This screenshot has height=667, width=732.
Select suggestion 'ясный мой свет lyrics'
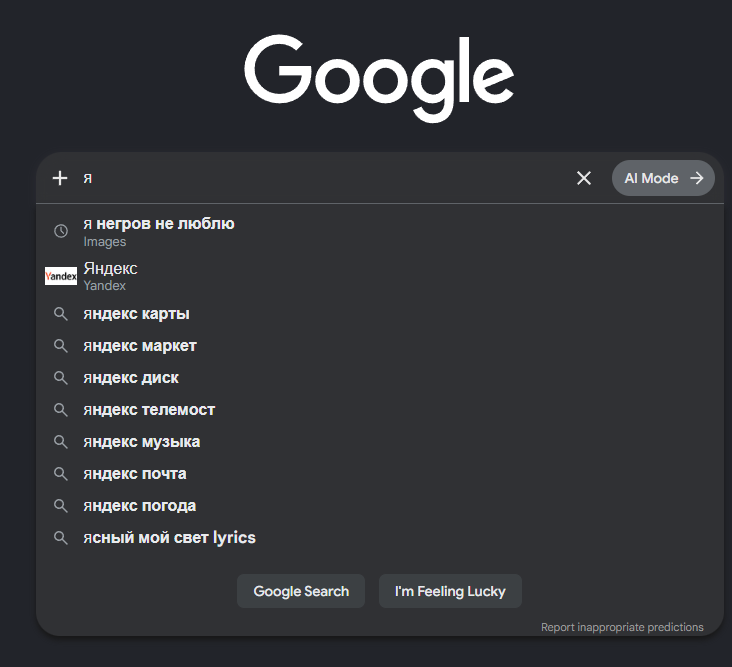click(x=380, y=538)
